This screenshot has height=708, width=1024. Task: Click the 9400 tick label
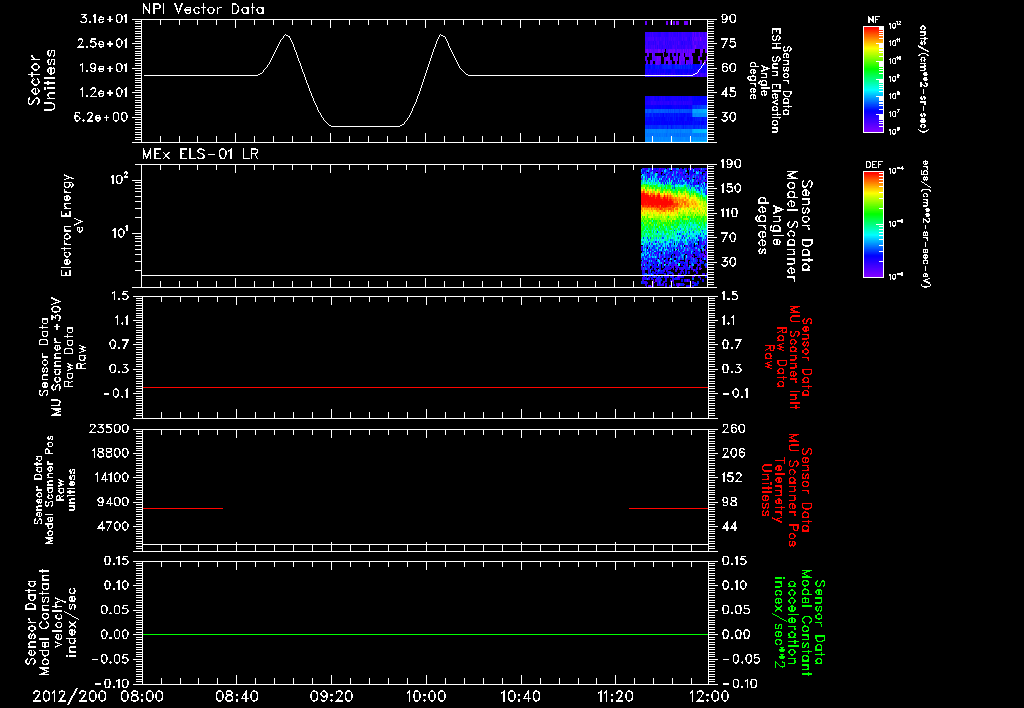coord(114,502)
